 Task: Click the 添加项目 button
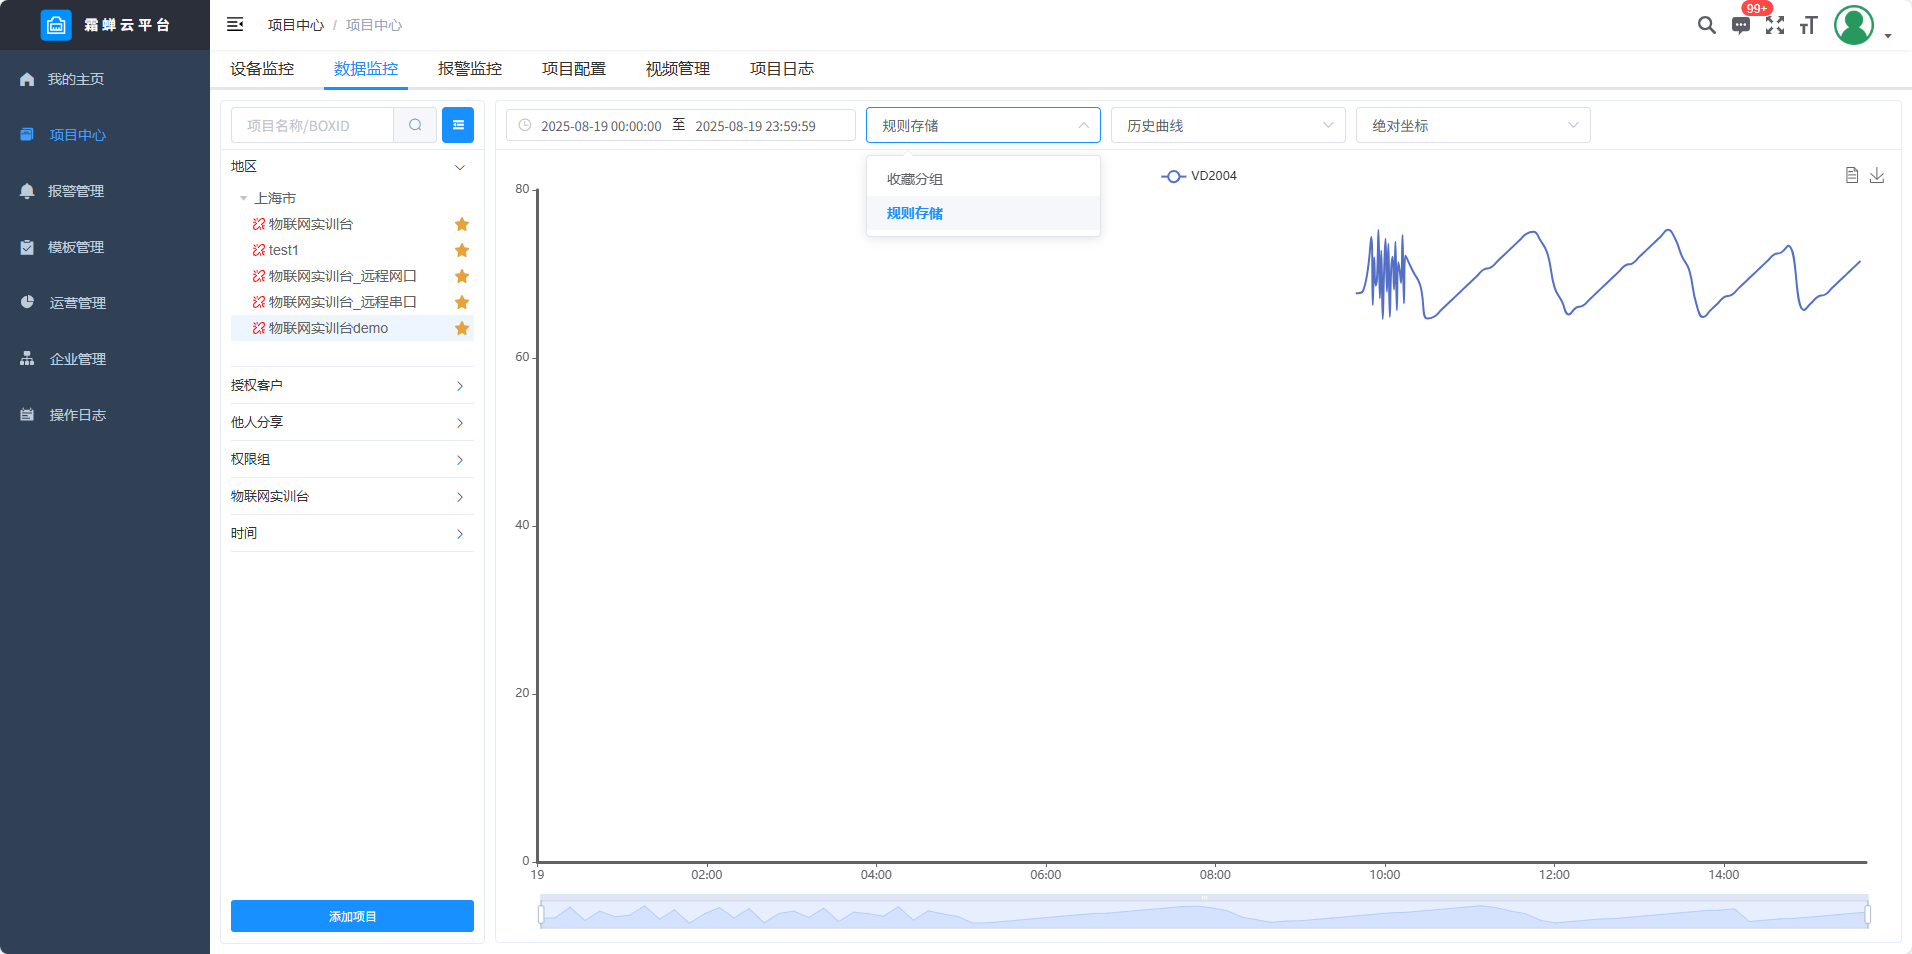352,916
